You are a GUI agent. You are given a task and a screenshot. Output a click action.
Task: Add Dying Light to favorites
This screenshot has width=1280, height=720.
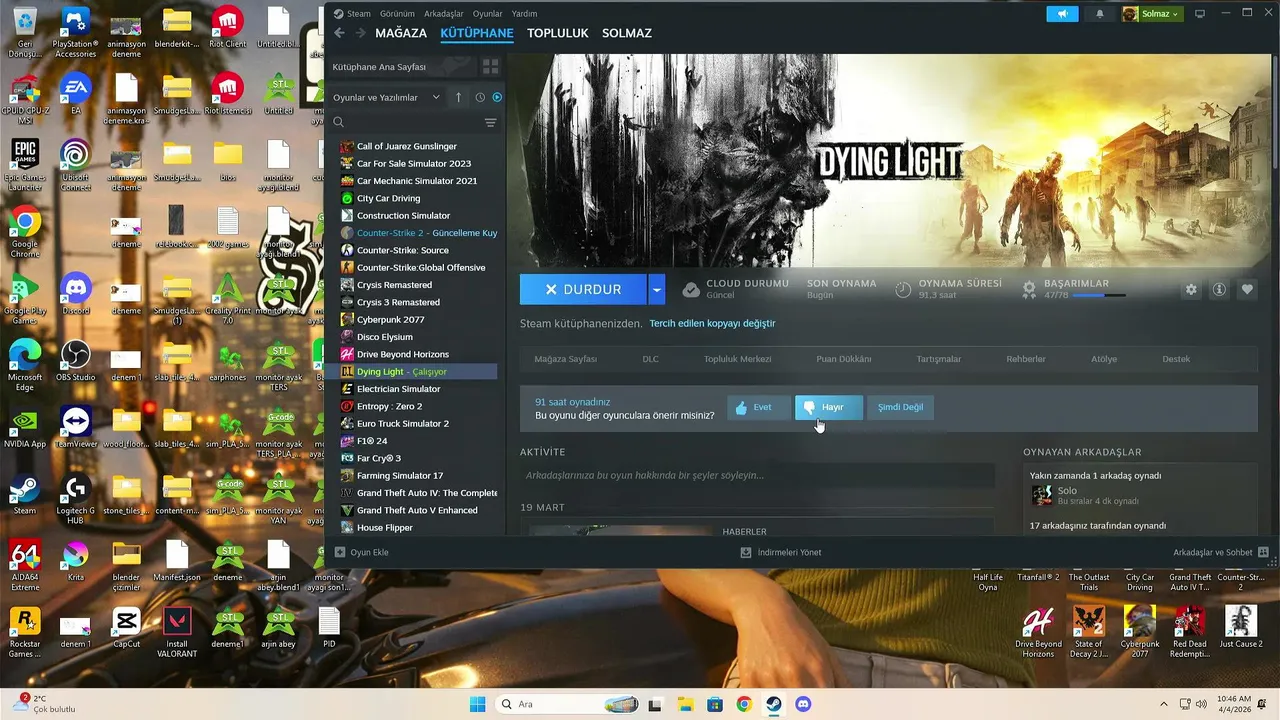point(1247,289)
